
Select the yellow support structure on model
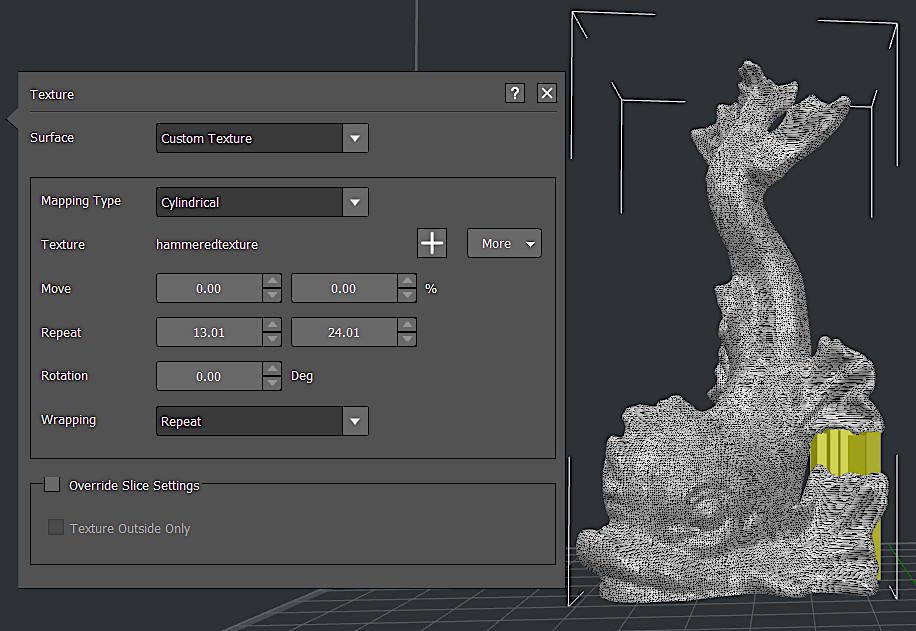pyautogui.click(x=845, y=451)
